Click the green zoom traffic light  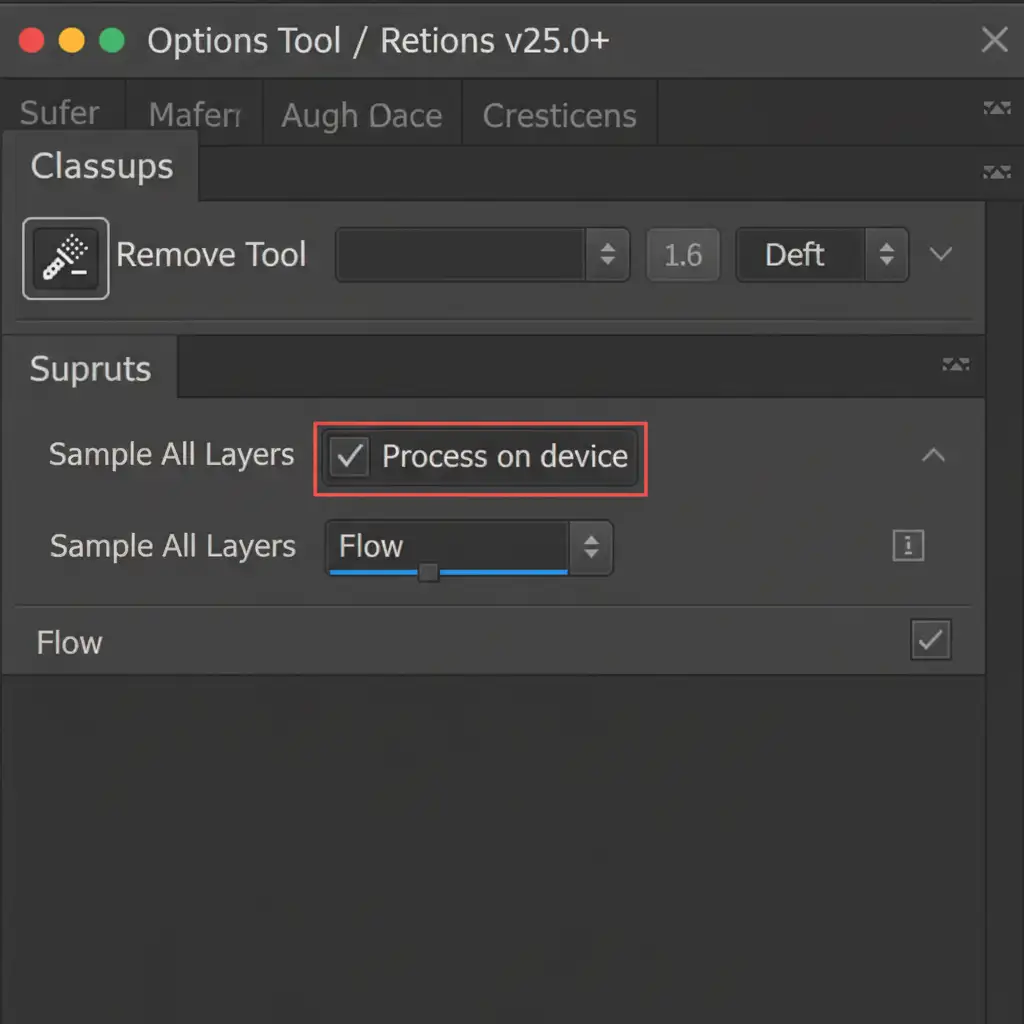(x=112, y=41)
